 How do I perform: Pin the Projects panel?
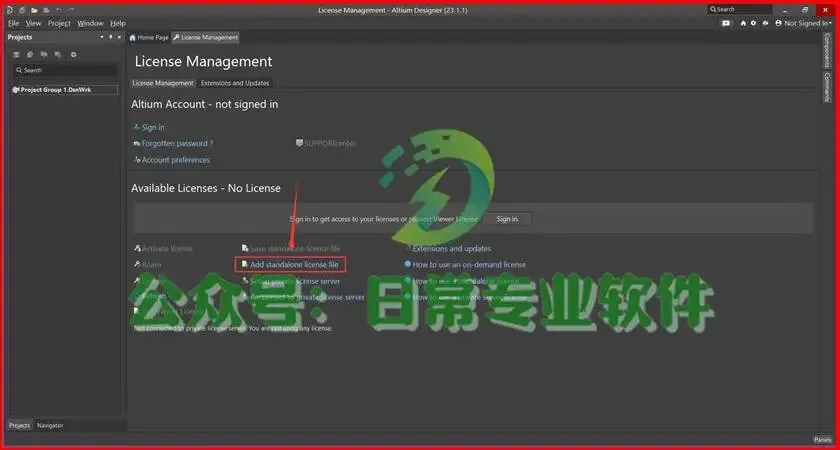(111, 38)
